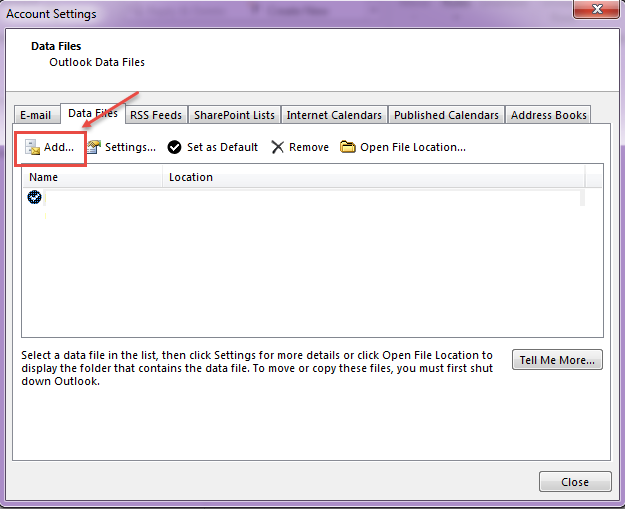Sort by the Name column header
The width and height of the screenshot is (625, 509).
click(x=92, y=177)
